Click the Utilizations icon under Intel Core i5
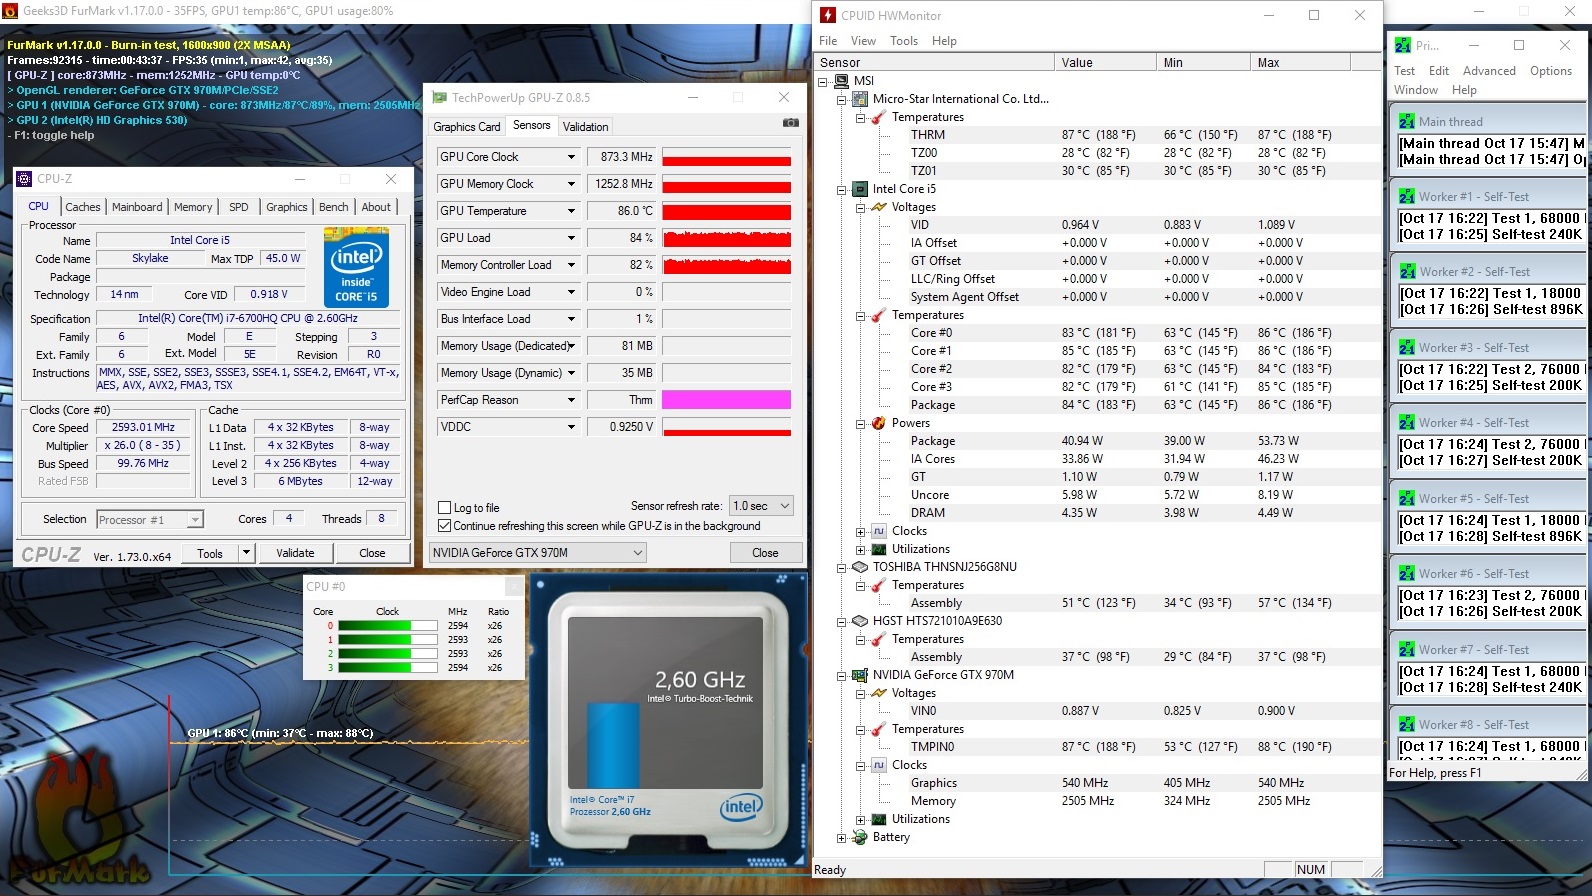 coord(879,549)
